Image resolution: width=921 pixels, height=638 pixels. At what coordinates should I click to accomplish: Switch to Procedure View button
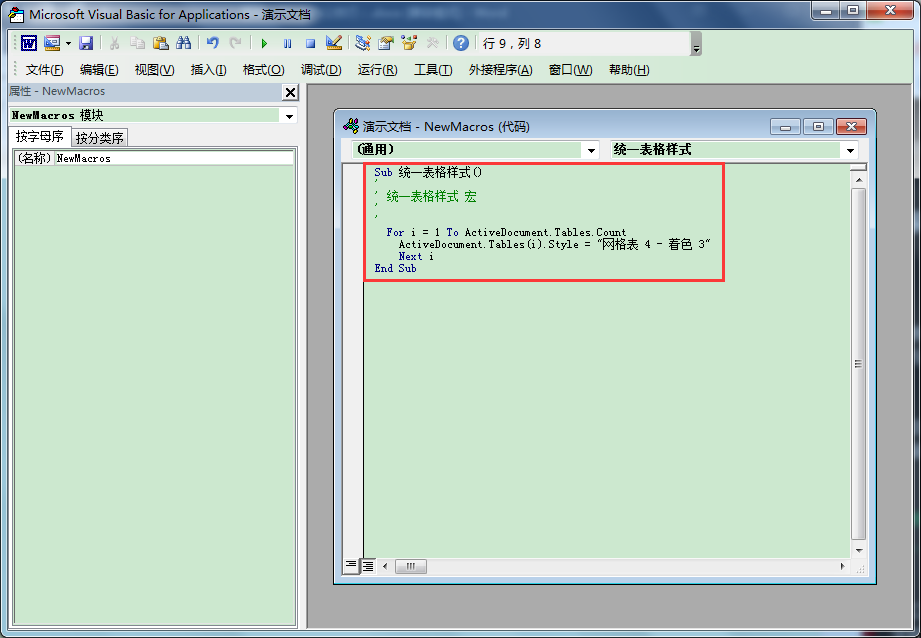[x=351, y=566]
